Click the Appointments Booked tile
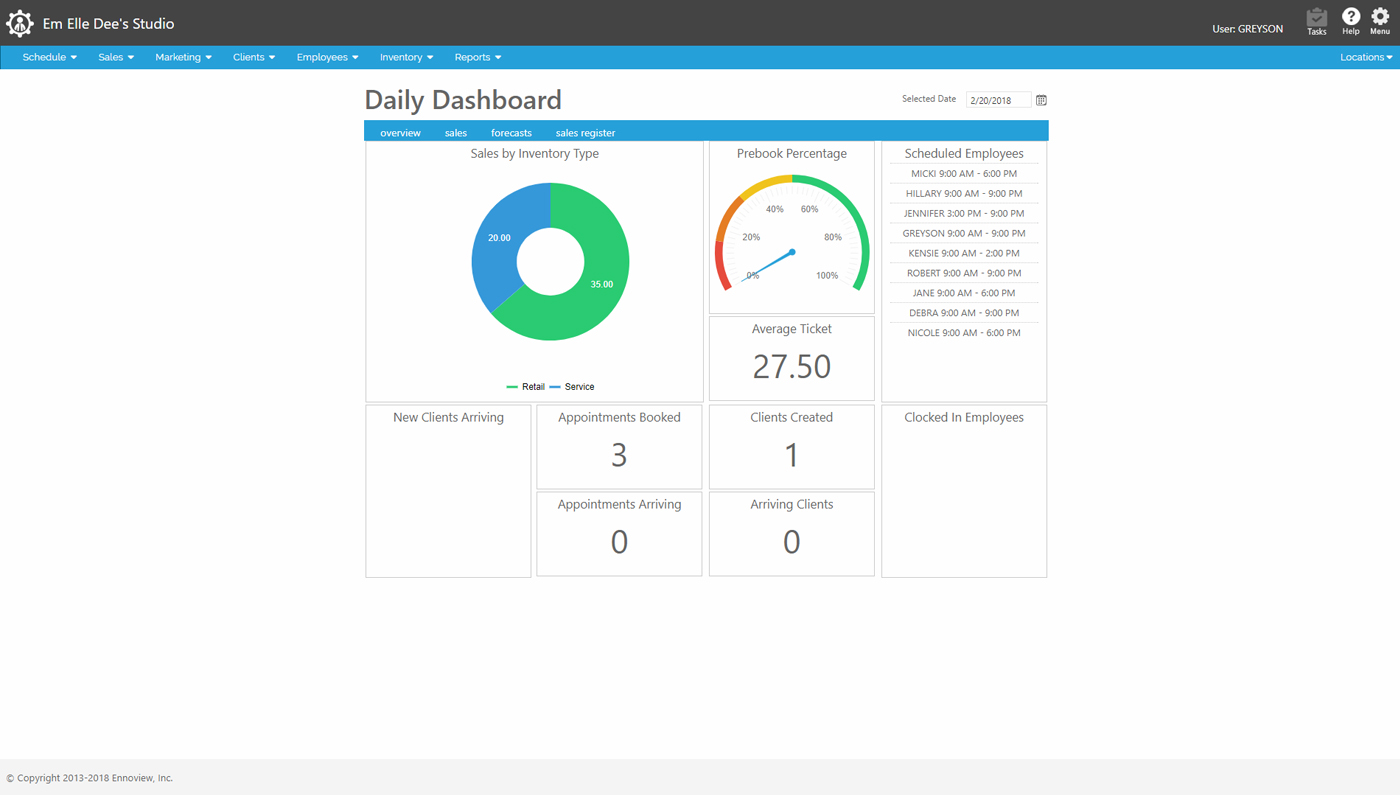 [x=619, y=446]
